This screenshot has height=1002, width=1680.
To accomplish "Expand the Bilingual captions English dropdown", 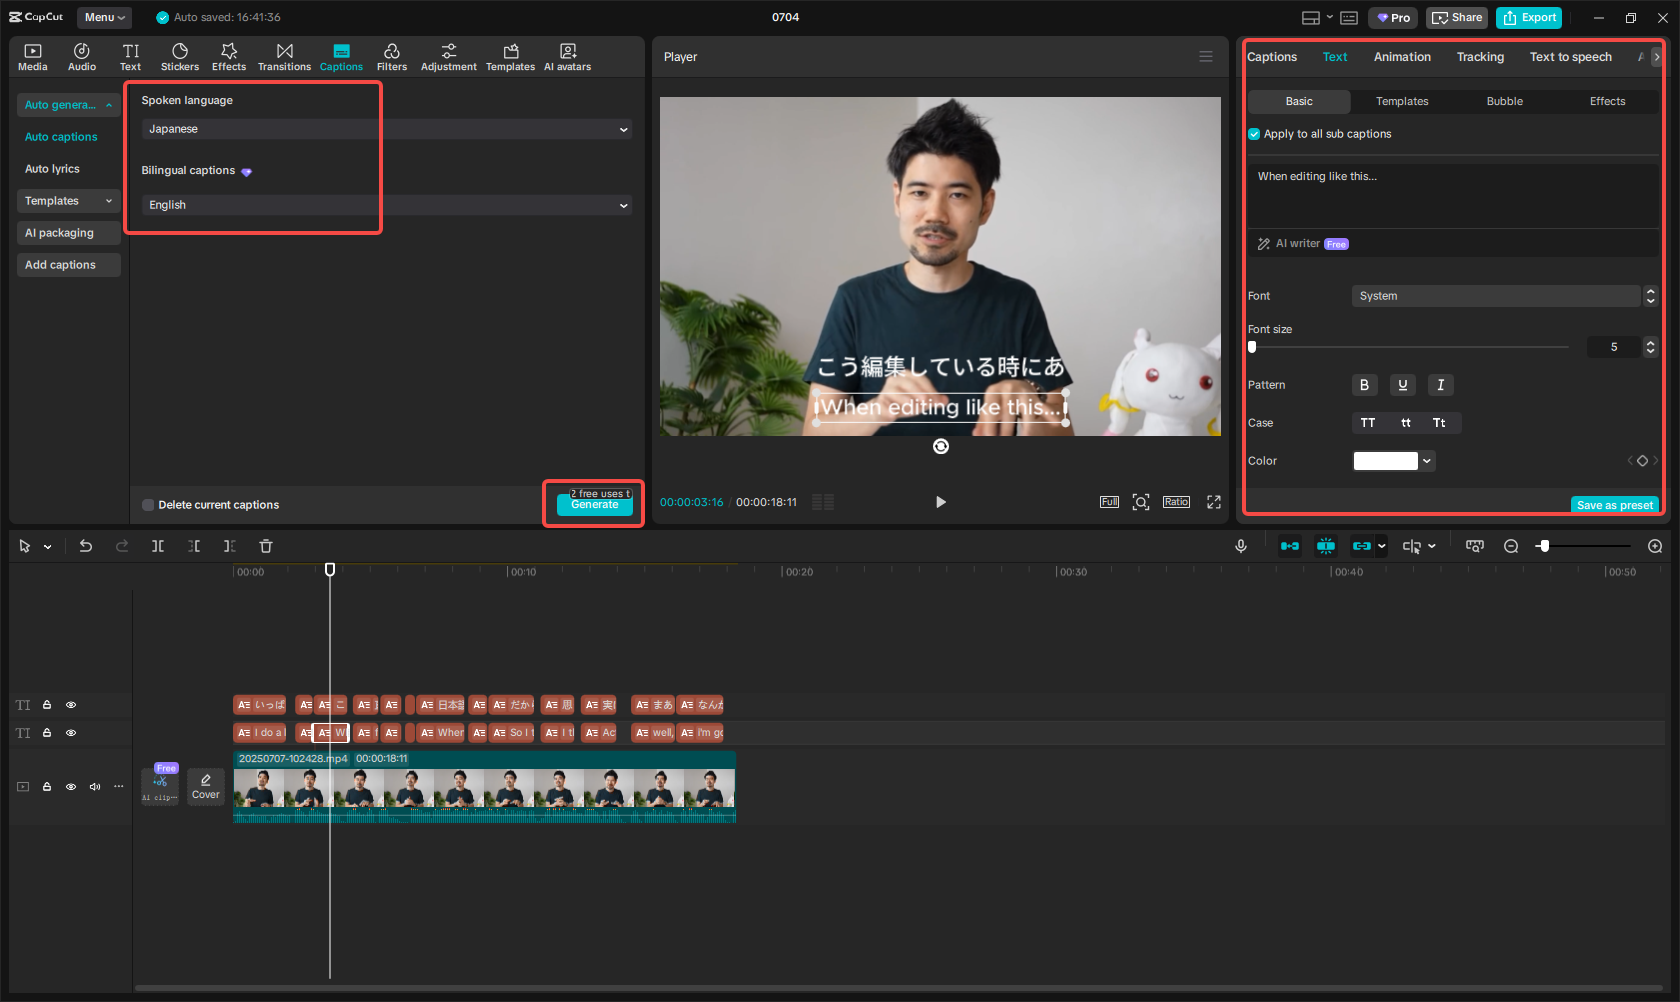I will 385,204.
